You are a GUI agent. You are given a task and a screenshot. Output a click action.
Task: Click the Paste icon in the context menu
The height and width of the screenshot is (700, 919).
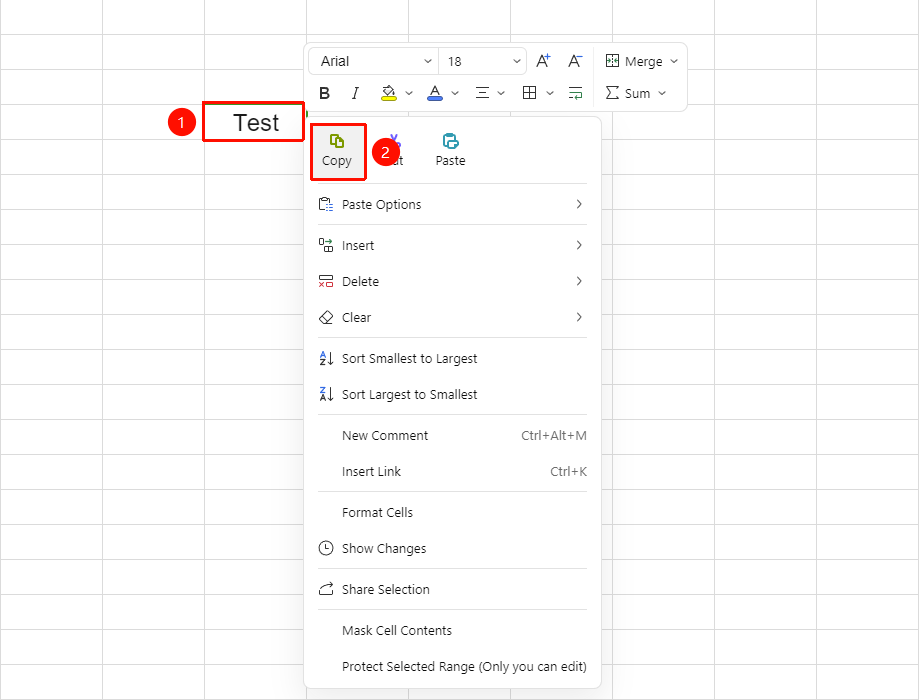point(450,141)
